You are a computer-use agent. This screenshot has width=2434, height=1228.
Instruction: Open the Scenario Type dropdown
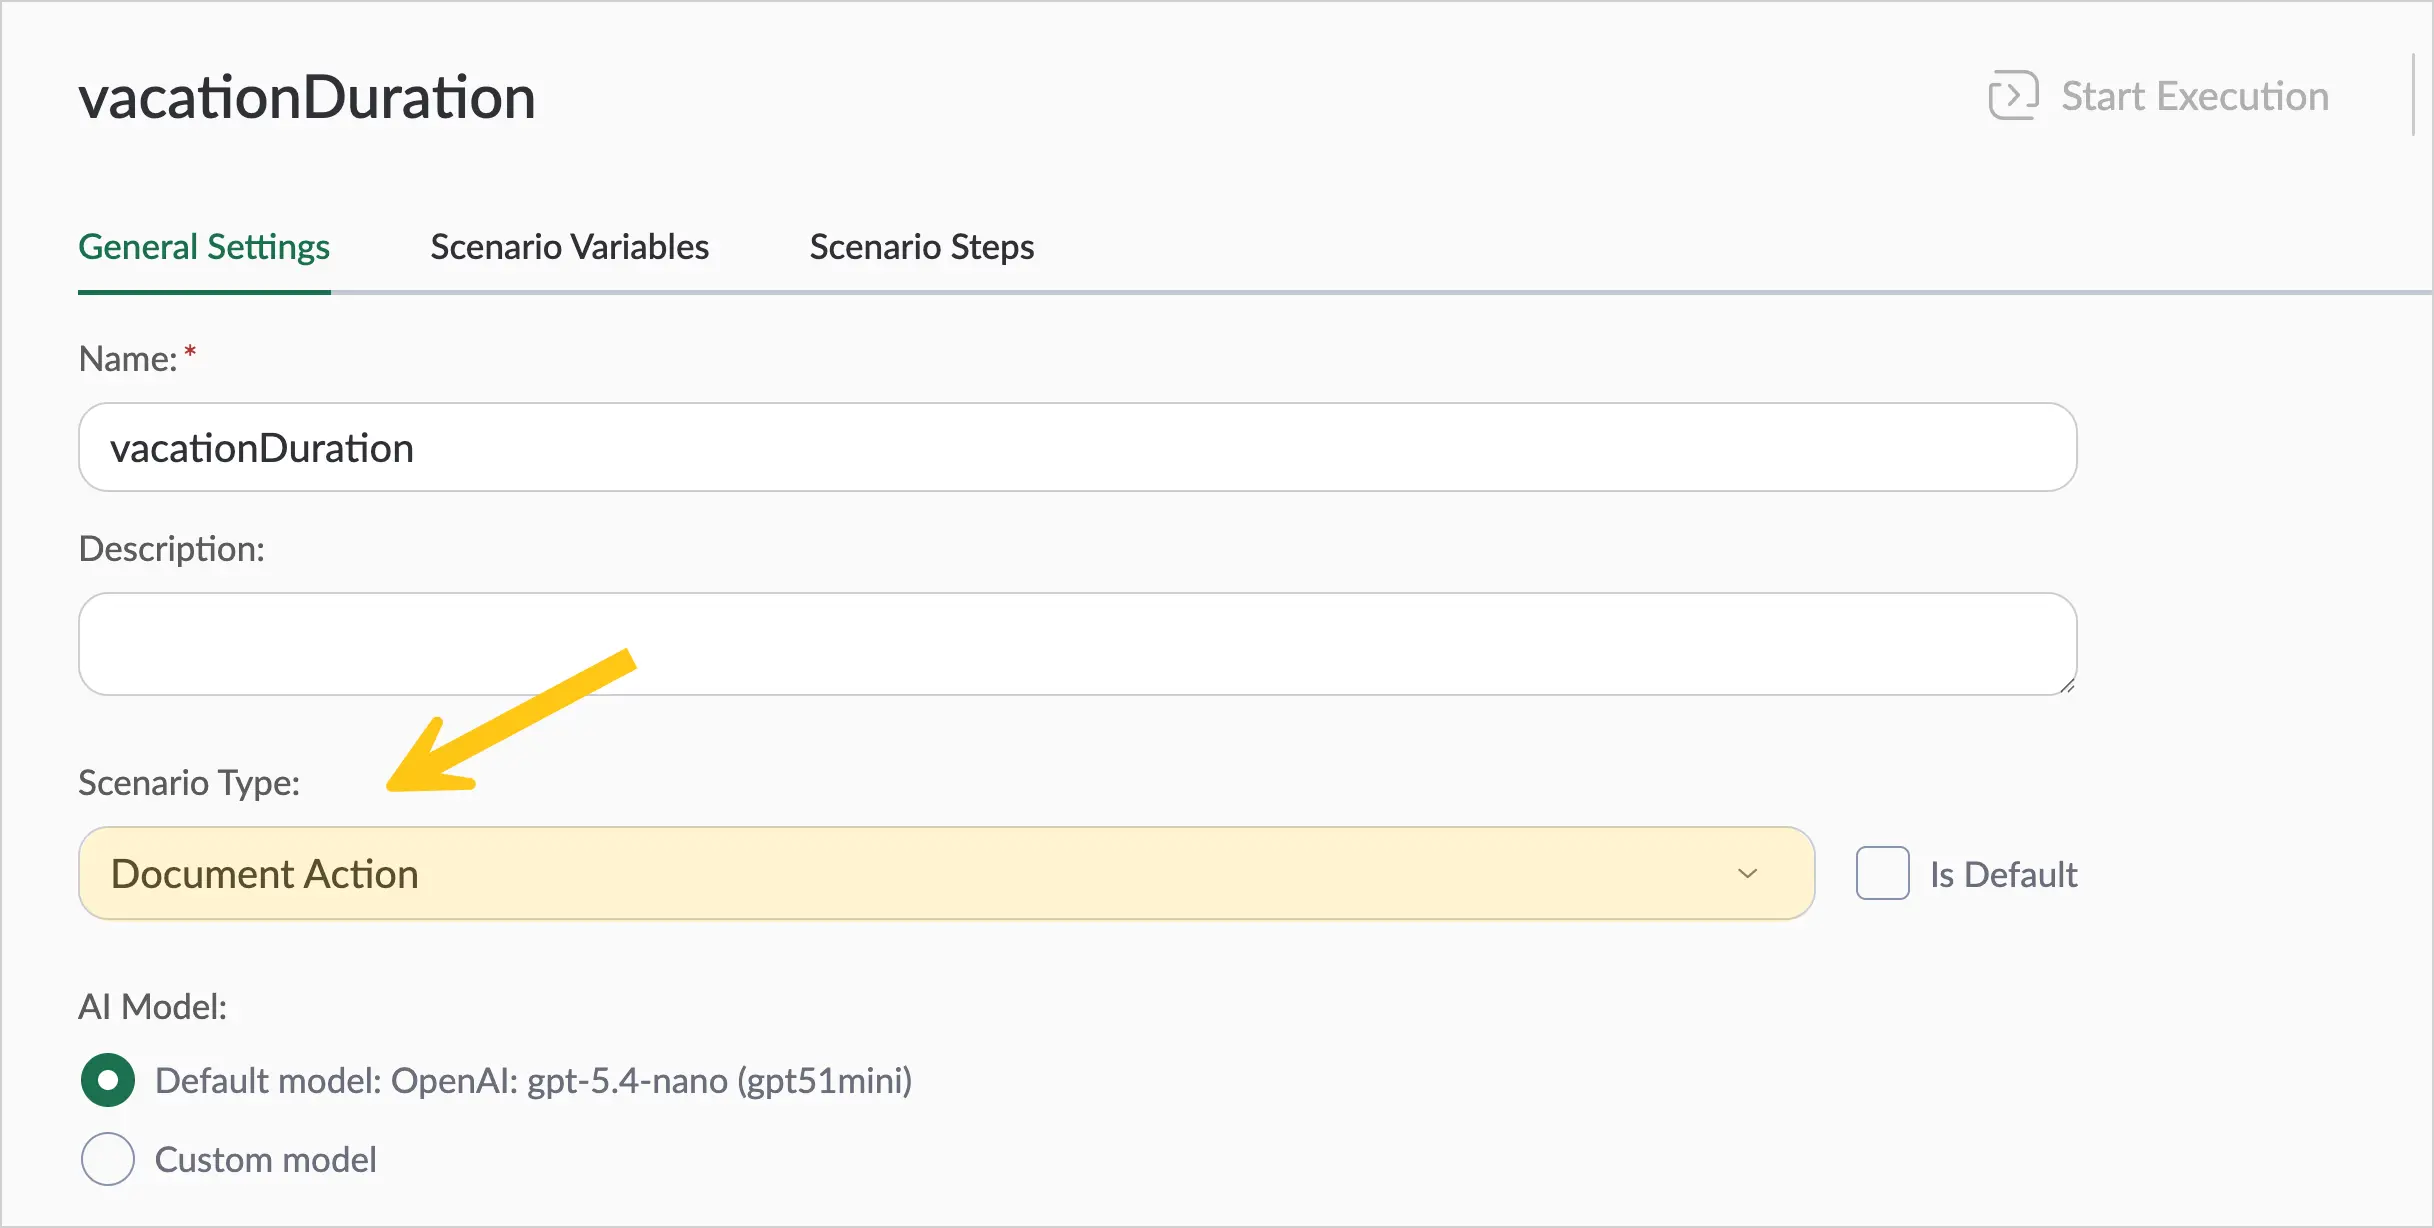(x=947, y=873)
